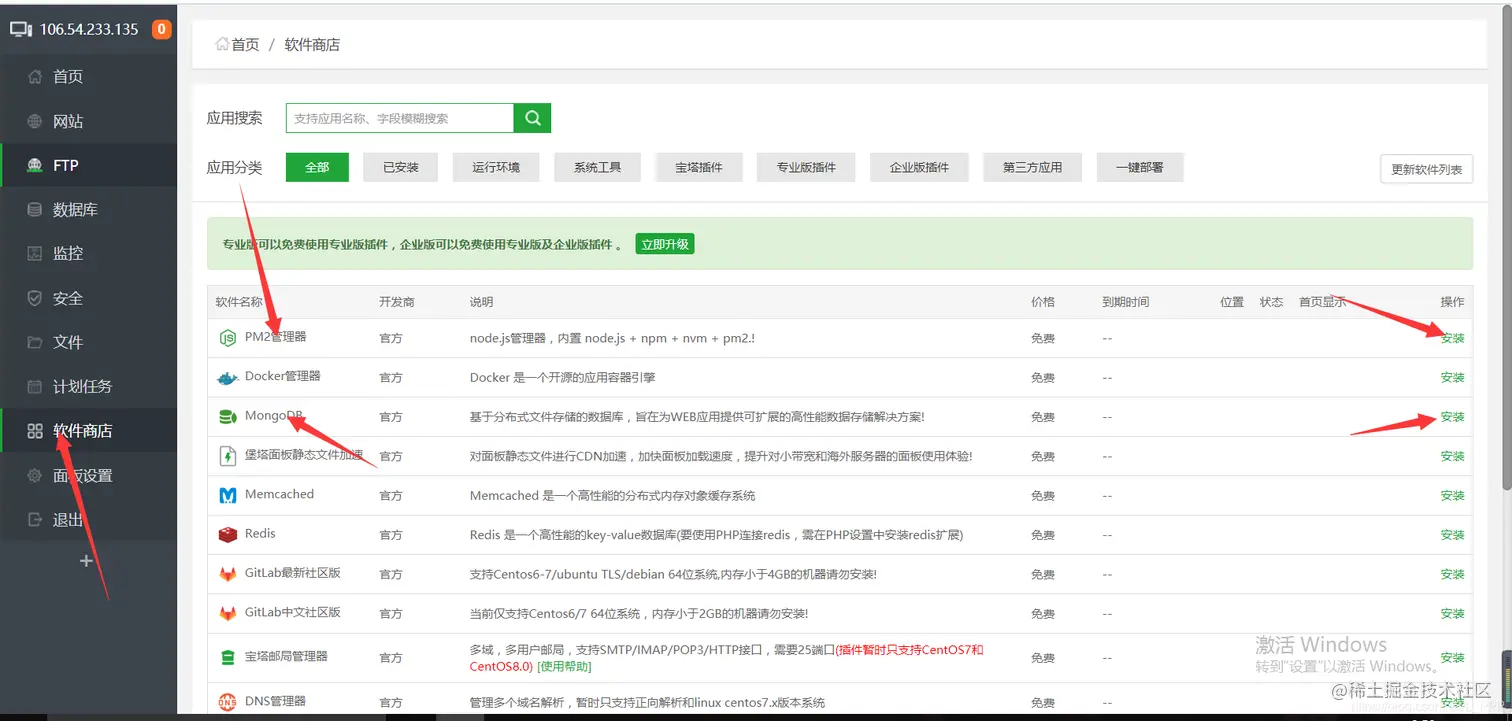Image resolution: width=1512 pixels, height=721 pixels.
Task: Click the 堡塔面板静态文件加速 file icon
Action: [x=227, y=456]
